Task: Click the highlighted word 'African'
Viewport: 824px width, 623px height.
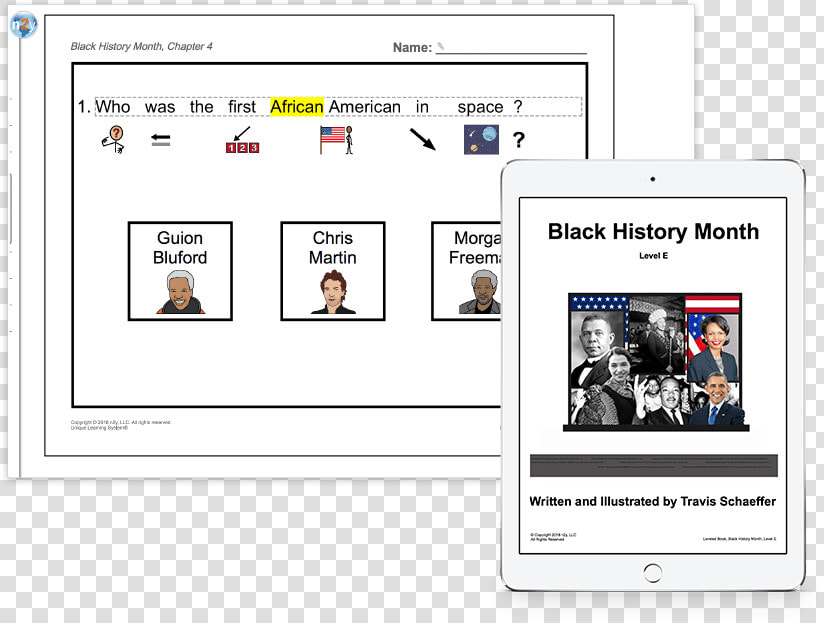Action: click(297, 107)
